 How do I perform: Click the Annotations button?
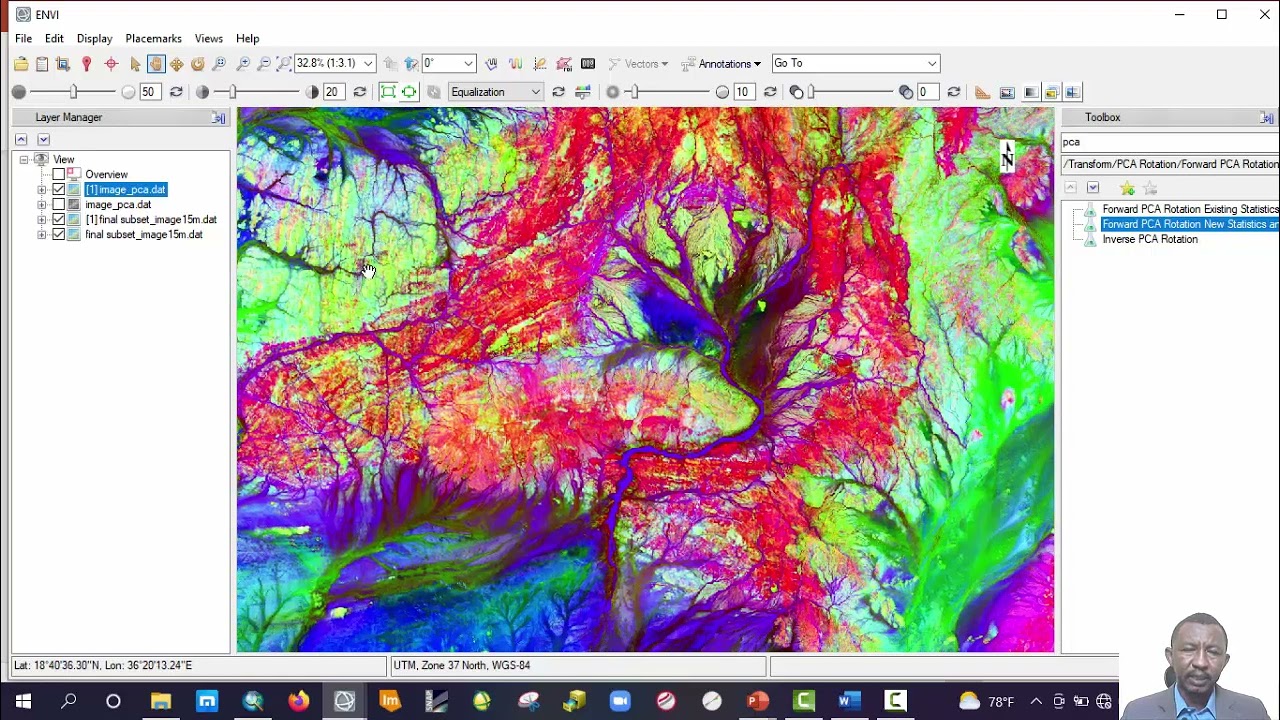pyautogui.click(x=721, y=64)
